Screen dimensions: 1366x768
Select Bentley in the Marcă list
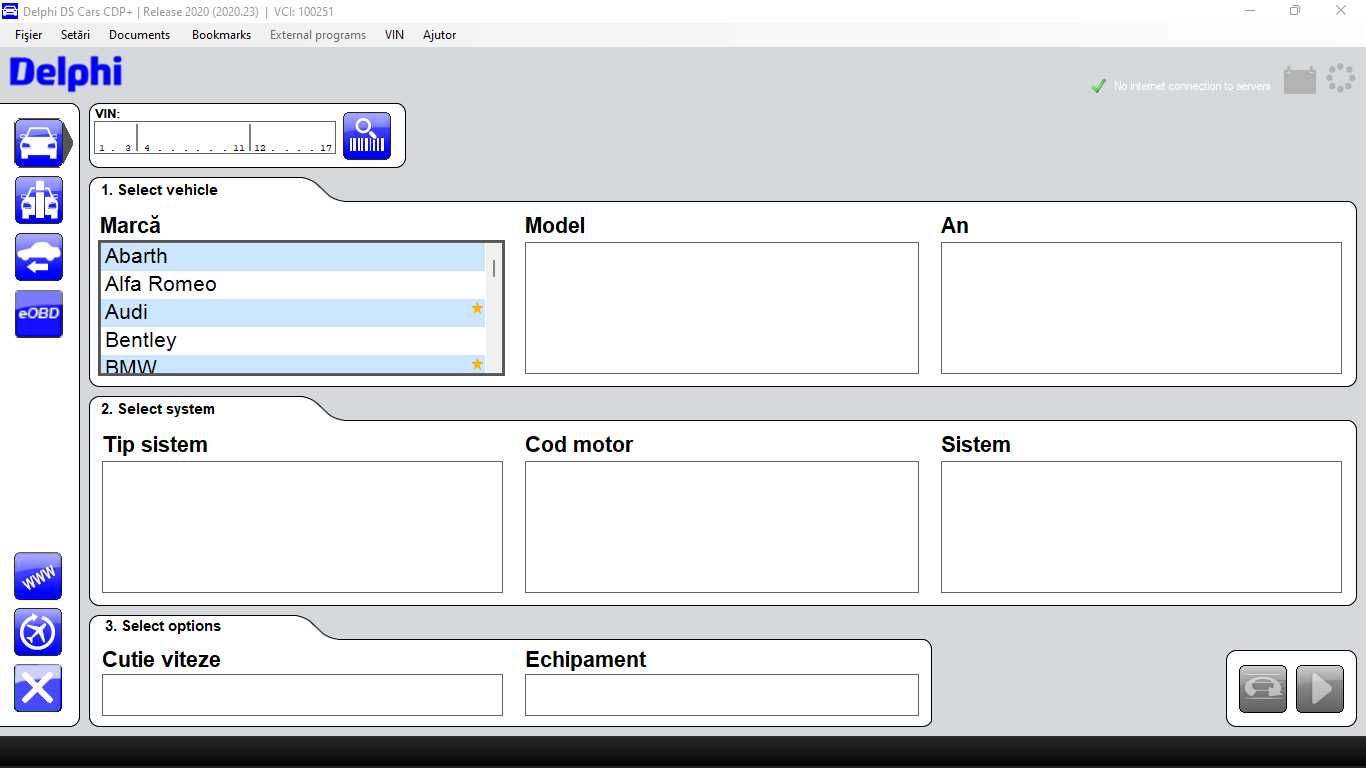point(293,341)
